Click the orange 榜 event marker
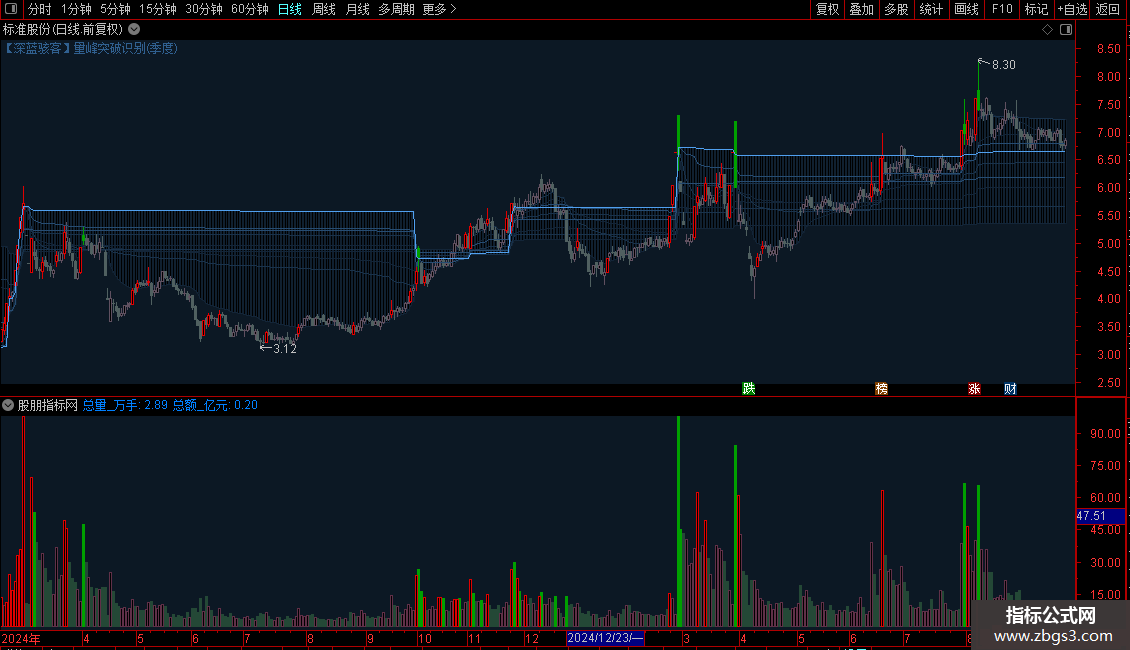 [881, 388]
